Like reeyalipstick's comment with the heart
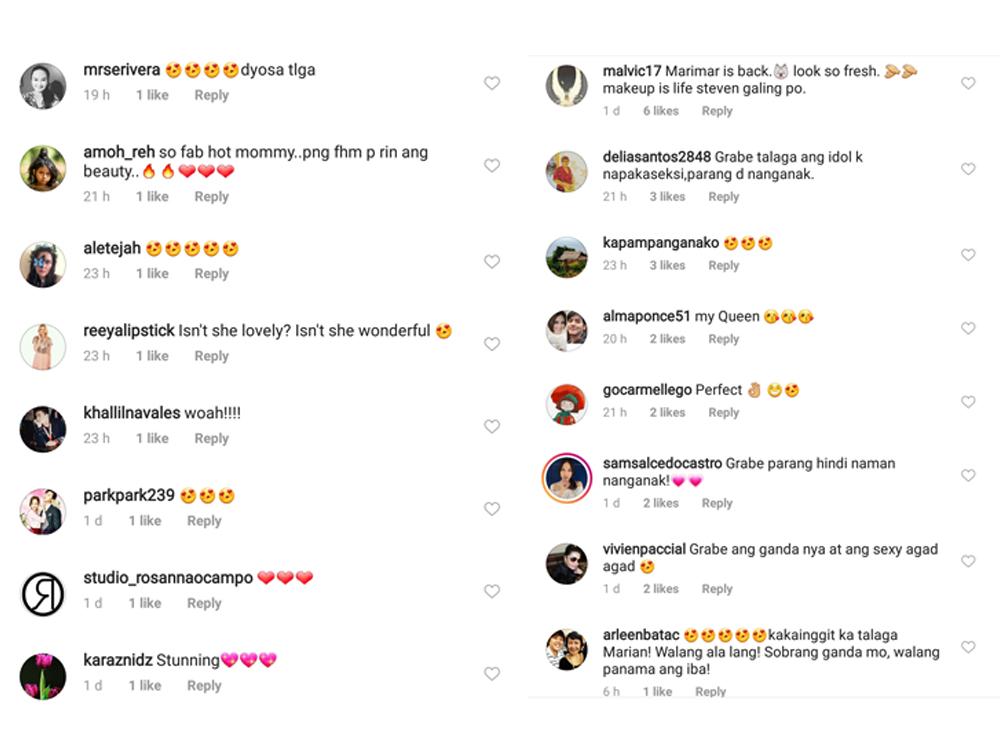Image resolution: width=1000 pixels, height=750 pixels. click(492, 344)
